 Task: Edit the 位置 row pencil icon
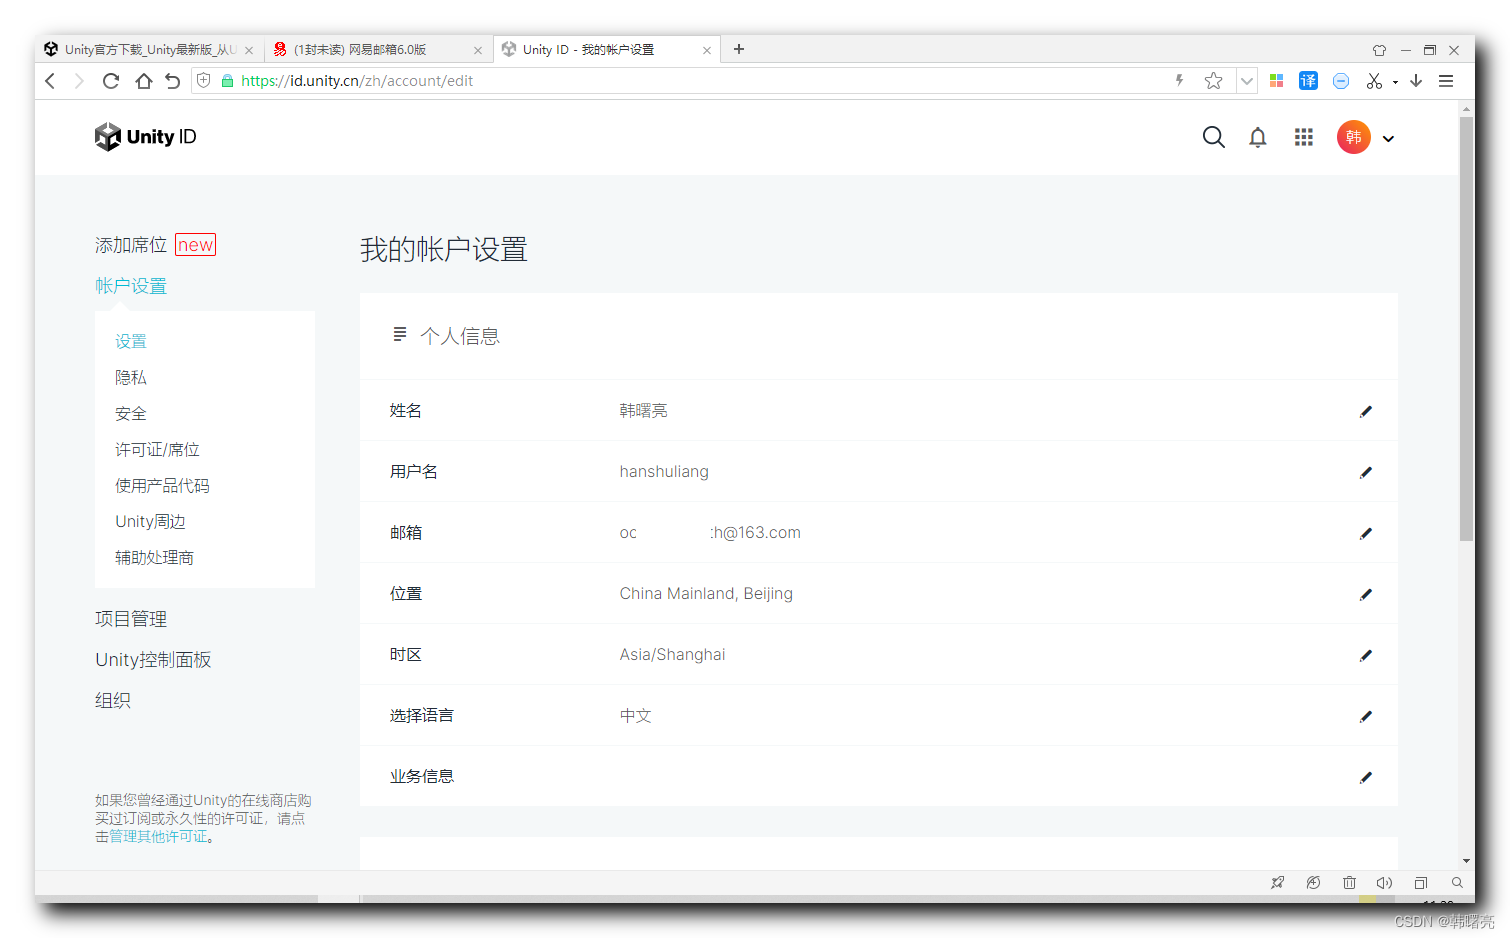pyautogui.click(x=1366, y=594)
